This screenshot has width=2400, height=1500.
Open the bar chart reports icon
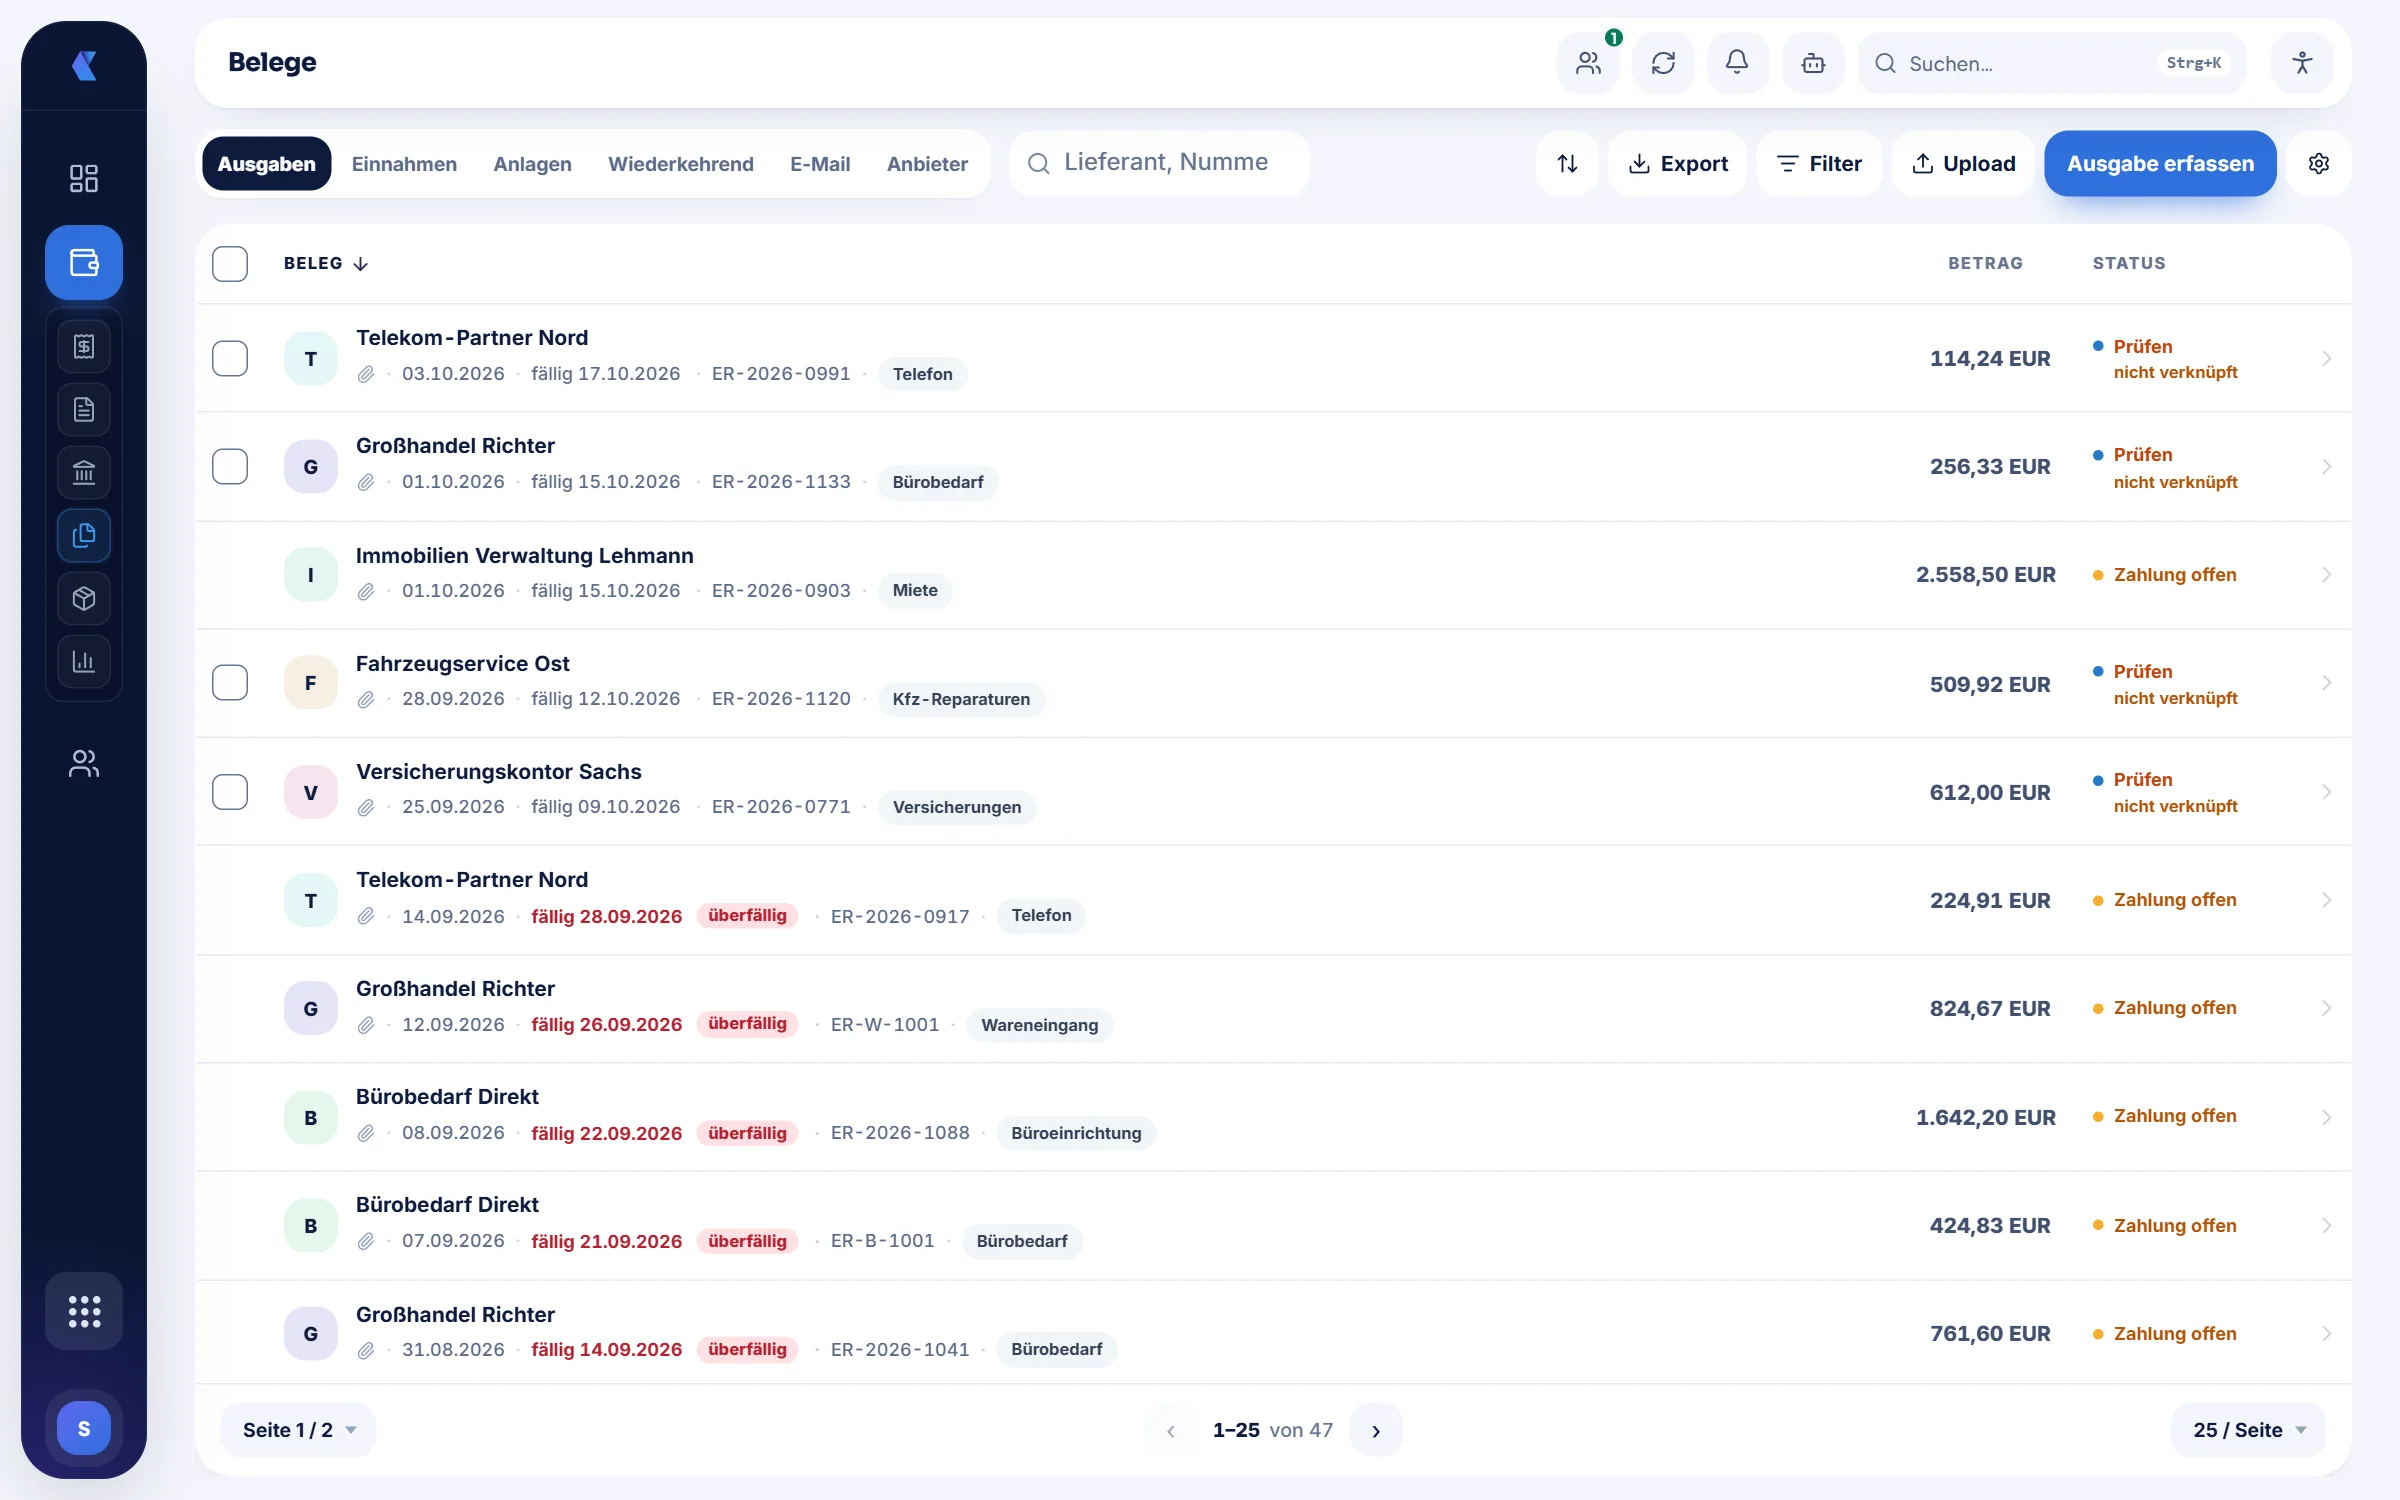(x=84, y=661)
